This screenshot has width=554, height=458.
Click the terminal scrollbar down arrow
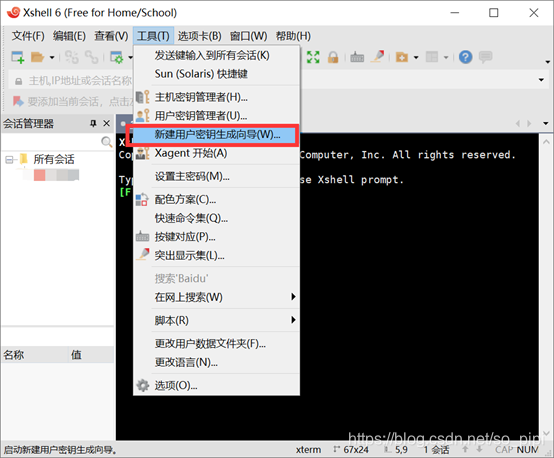click(546, 434)
